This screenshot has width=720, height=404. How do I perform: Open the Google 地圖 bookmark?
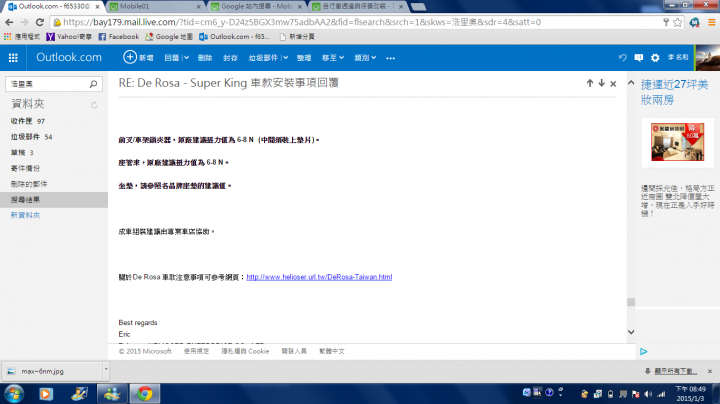pos(169,36)
